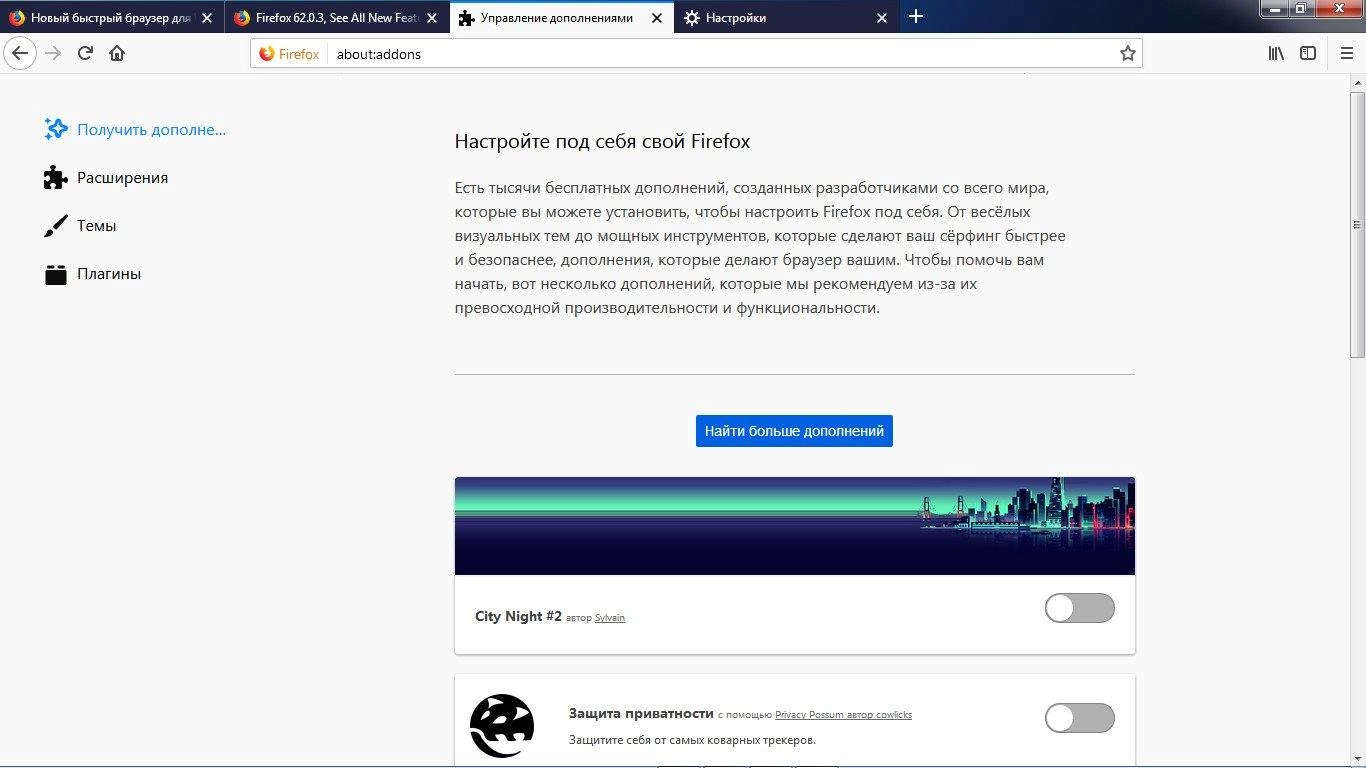The height and width of the screenshot is (768, 1366).
Task: Open a new tab with plus button
Action: pos(916,16)
